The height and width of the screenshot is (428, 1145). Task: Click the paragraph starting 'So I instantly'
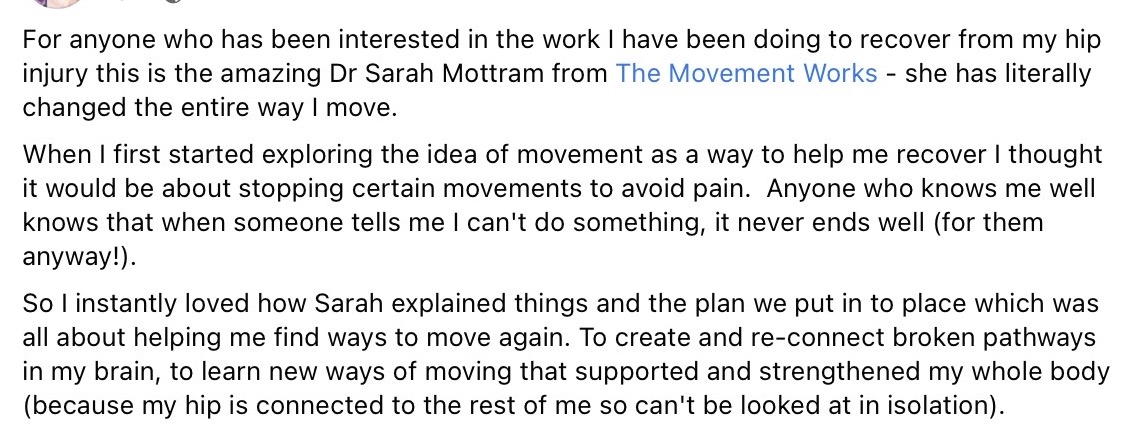click(x=566, y=355)
